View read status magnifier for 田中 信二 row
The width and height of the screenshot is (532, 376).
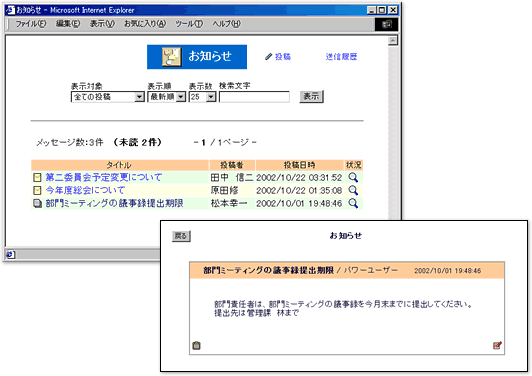click(353, 177)
